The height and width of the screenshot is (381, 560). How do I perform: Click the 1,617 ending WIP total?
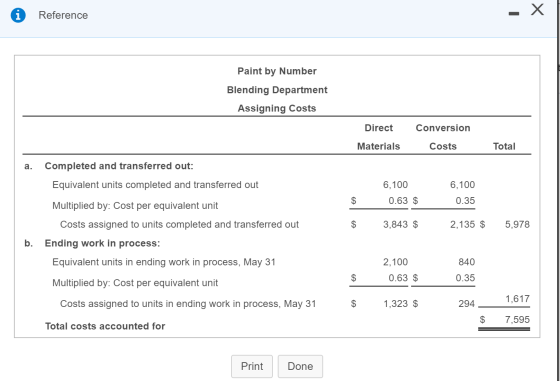(518, 299)
